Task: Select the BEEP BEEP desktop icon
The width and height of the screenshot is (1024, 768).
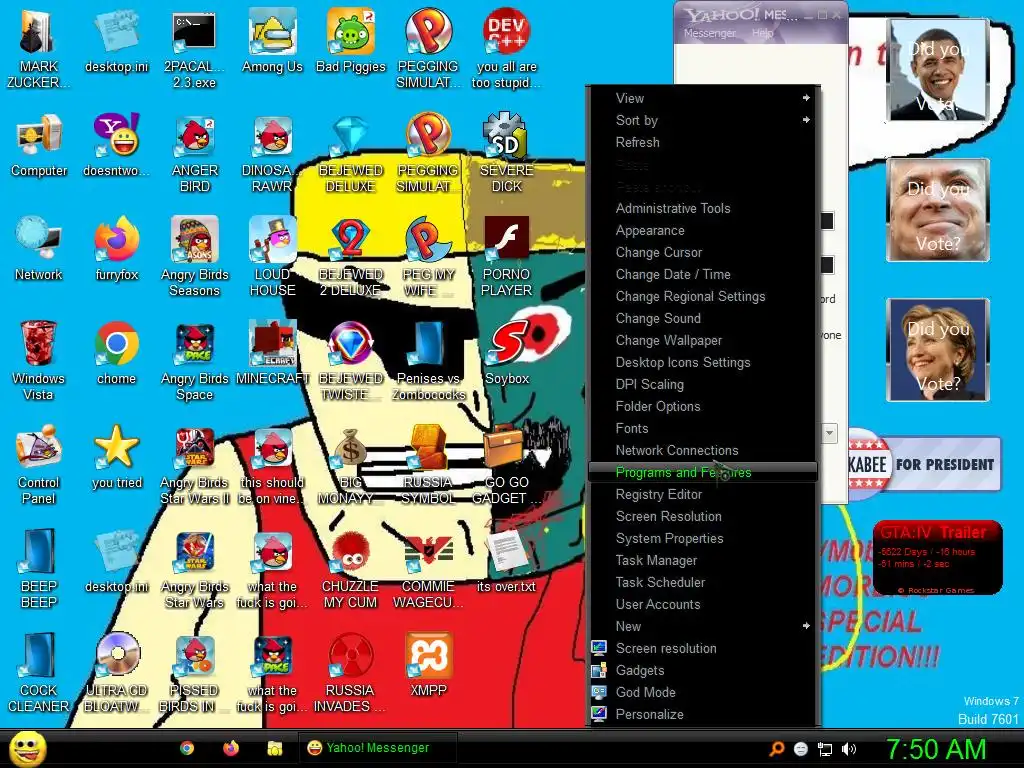Action: pyautogui.click(x=39, y=568)
